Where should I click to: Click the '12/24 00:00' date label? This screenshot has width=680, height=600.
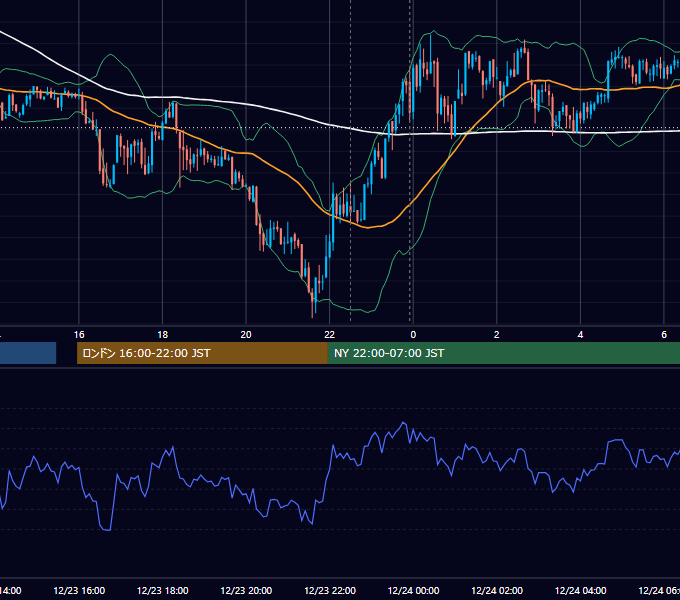(x=413, y=590)
